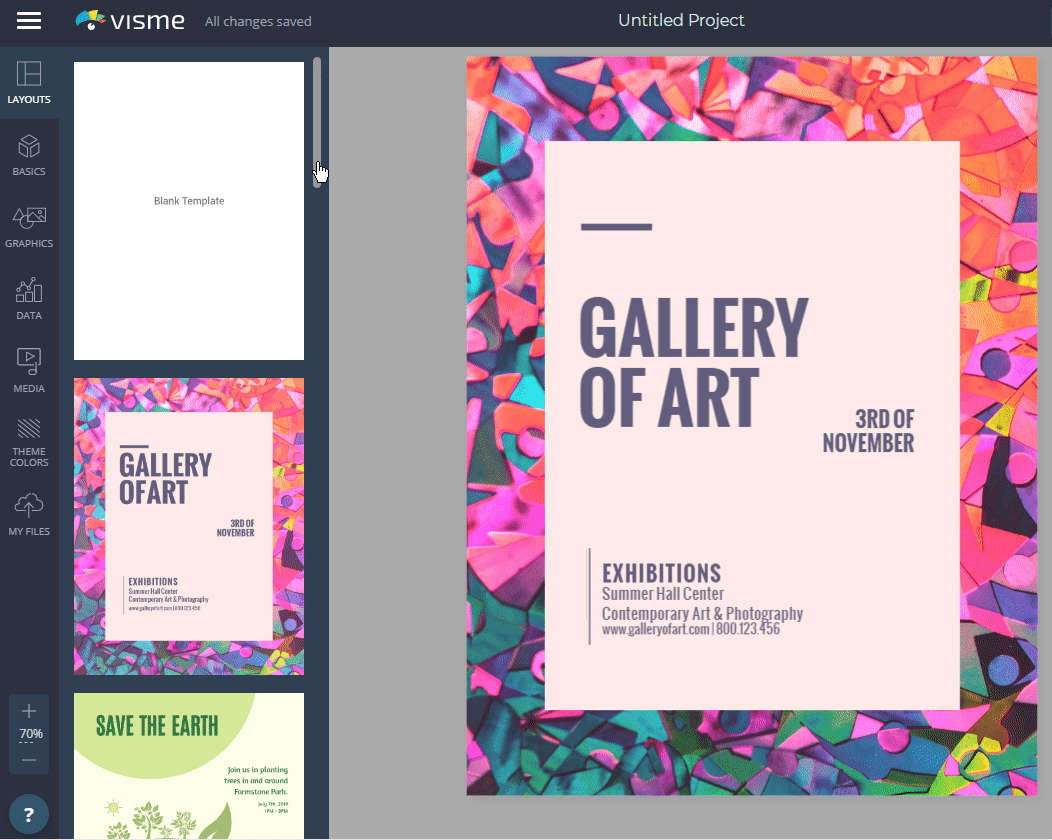
Task: Open the Data panel
Action: tap(29, 299)
